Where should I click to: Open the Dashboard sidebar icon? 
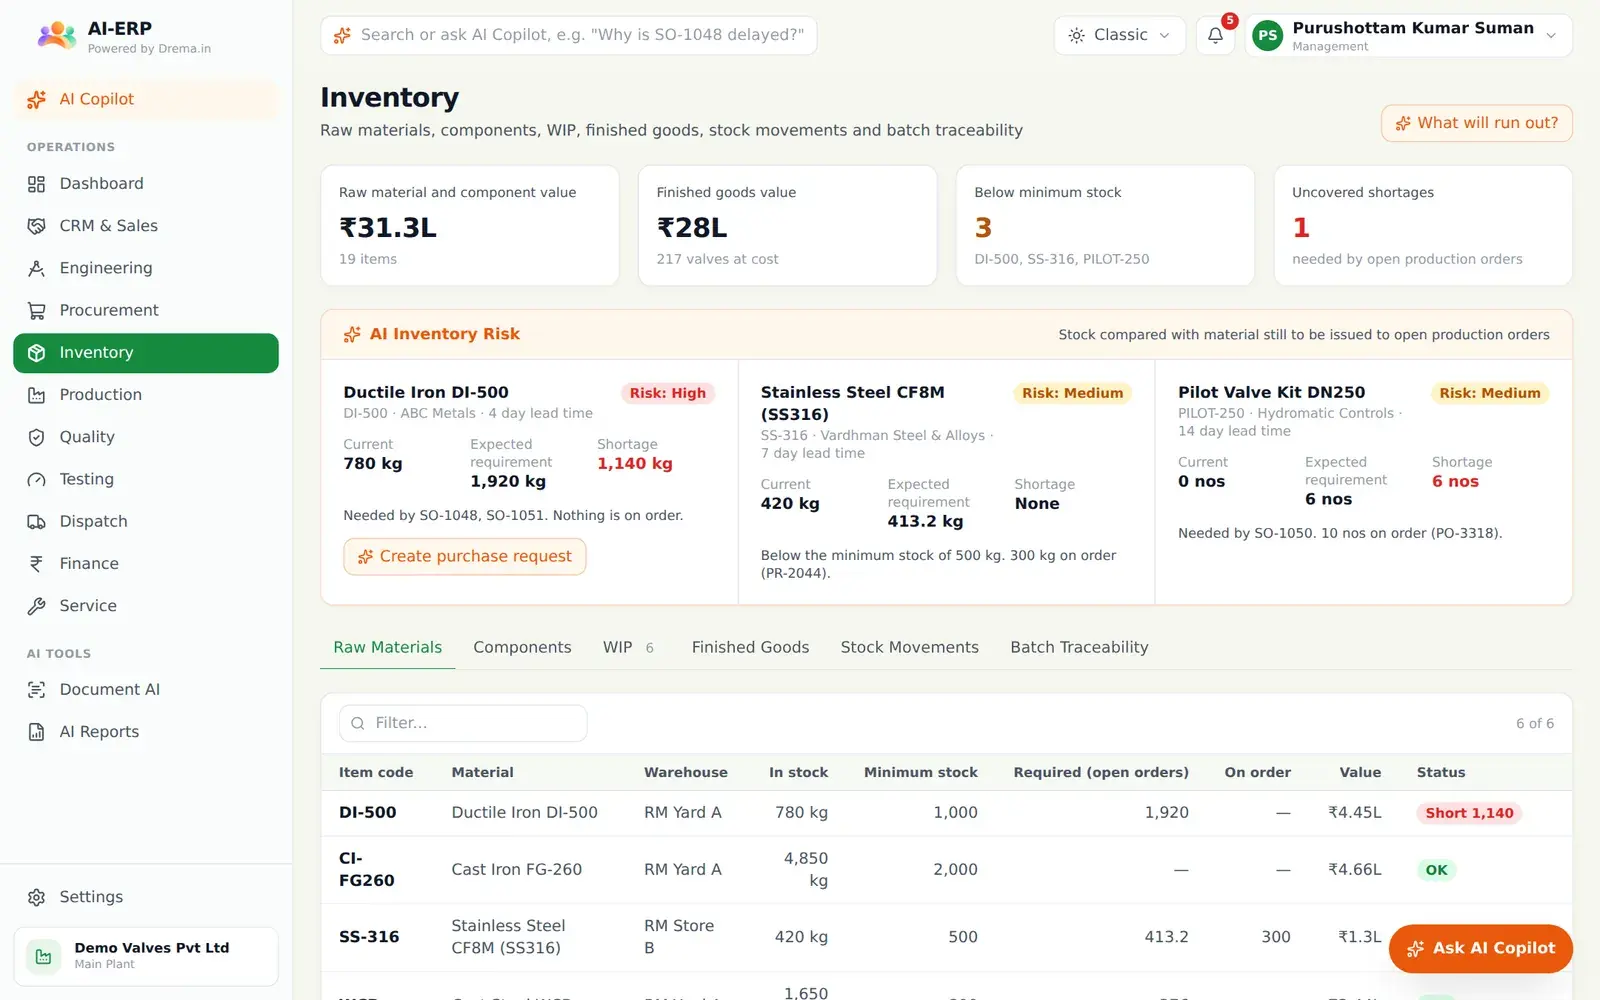(37, 184)
